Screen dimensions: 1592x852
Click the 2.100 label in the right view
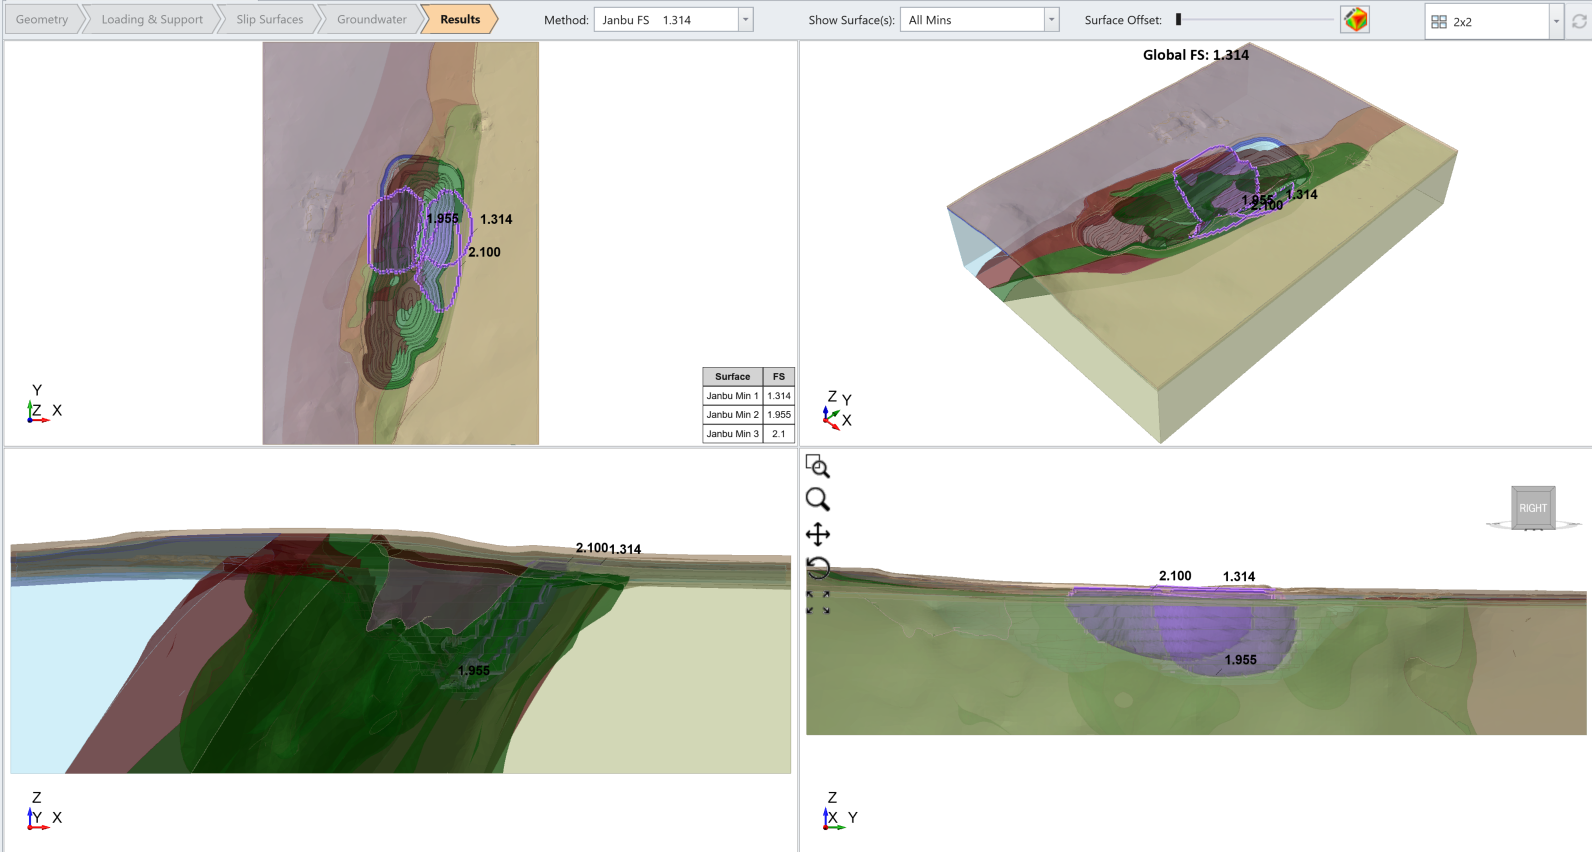(1175, 576)
